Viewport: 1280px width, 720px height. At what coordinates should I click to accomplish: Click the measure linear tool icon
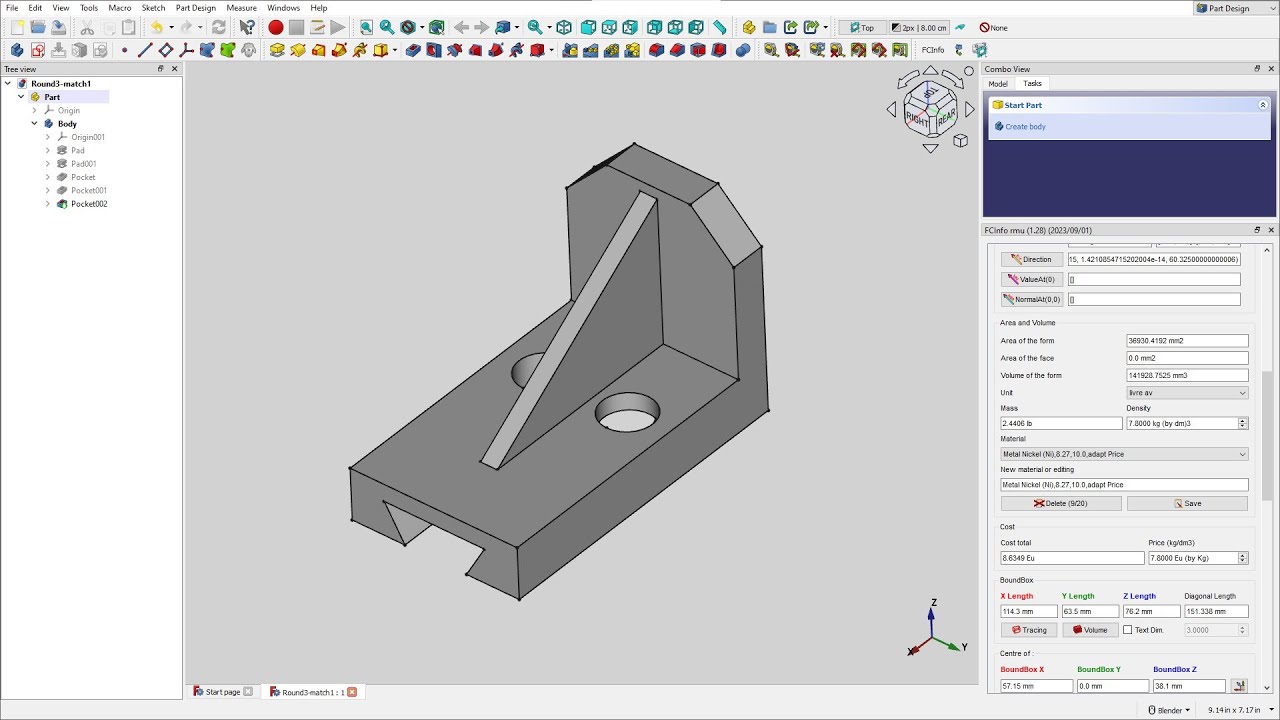pos(771,50)
